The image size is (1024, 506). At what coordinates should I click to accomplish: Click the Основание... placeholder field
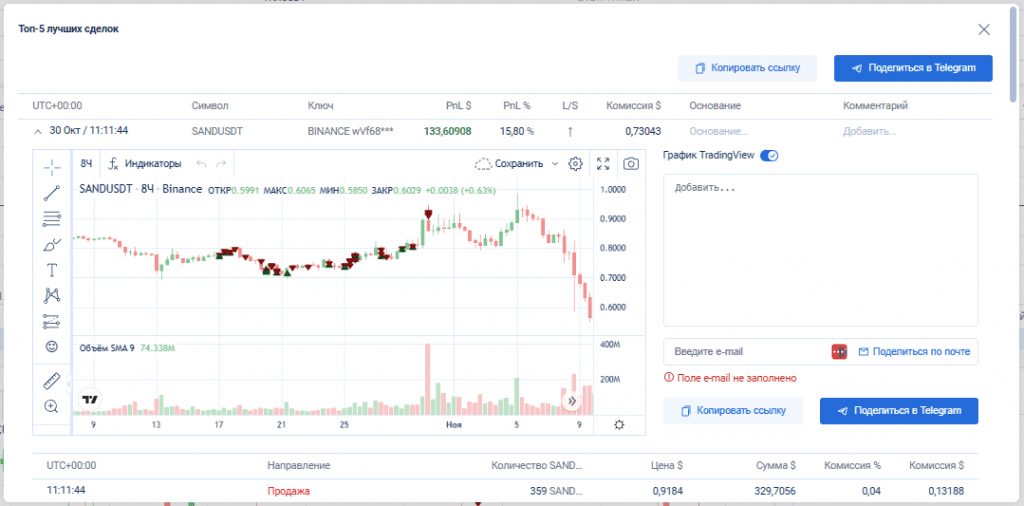pos(718,131)
